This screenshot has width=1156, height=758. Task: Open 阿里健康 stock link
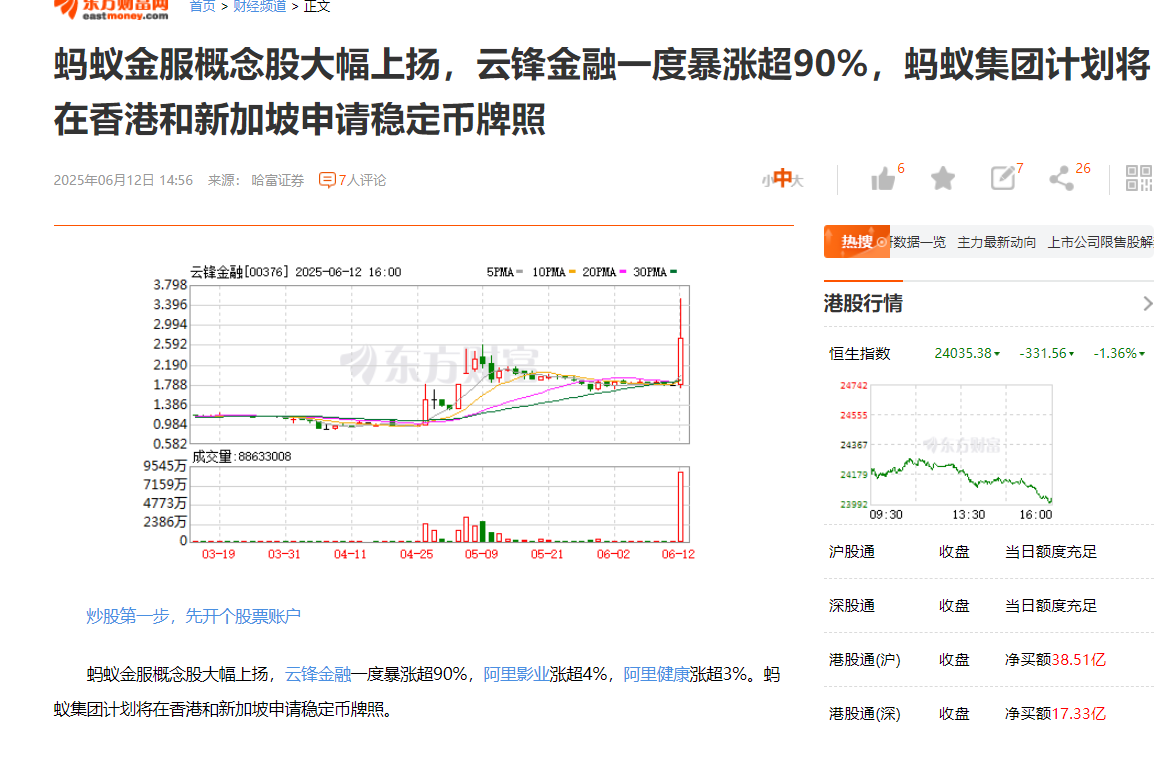pos(656,675)
